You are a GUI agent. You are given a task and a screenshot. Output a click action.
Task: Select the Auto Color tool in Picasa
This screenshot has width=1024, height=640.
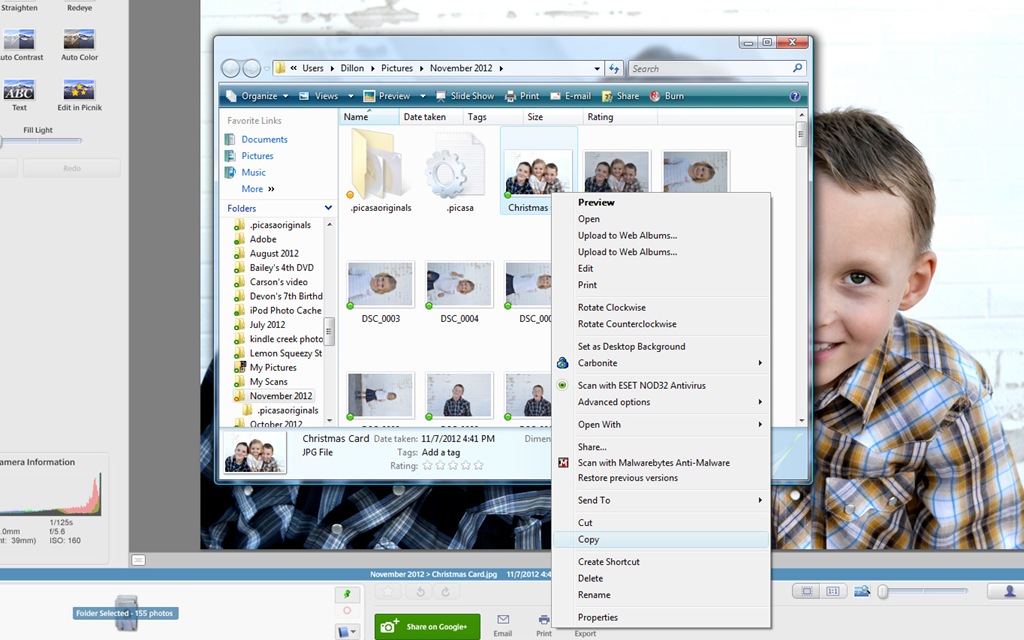pyautogui.click(x=79, y=45)
